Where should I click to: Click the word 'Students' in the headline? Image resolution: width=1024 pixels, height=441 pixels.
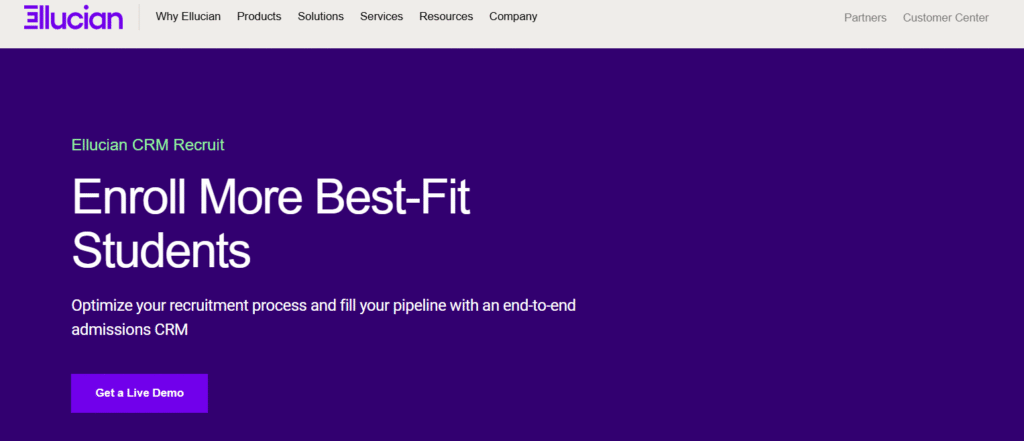pos(161,250)
